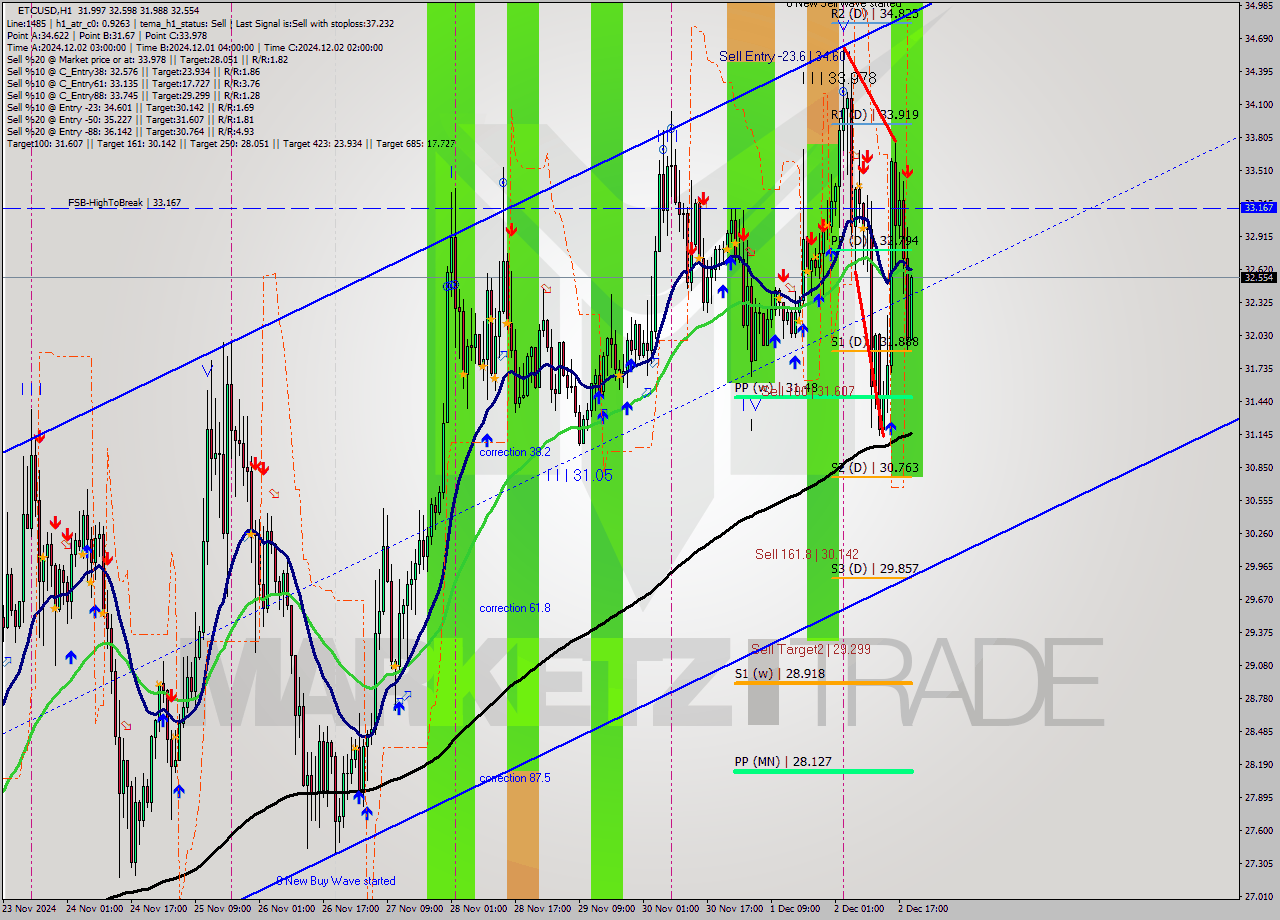Click the '29 Nov 09:00' time axis label
The height and width of the screenshot is (920, 1280).
coord(607,909)
